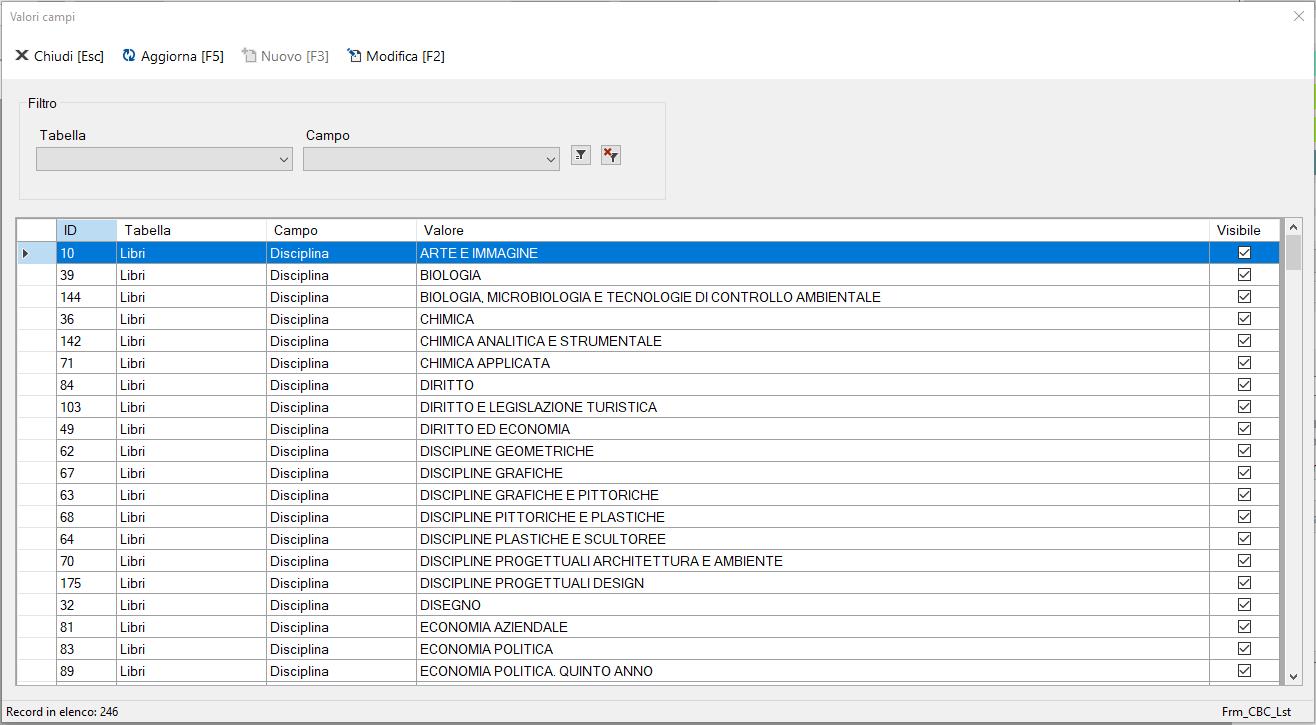1316x725 pixels.
Task: Toggle Visibile checkbox for DISCIPLINE GRAFICHE row
Action: 1244,473
